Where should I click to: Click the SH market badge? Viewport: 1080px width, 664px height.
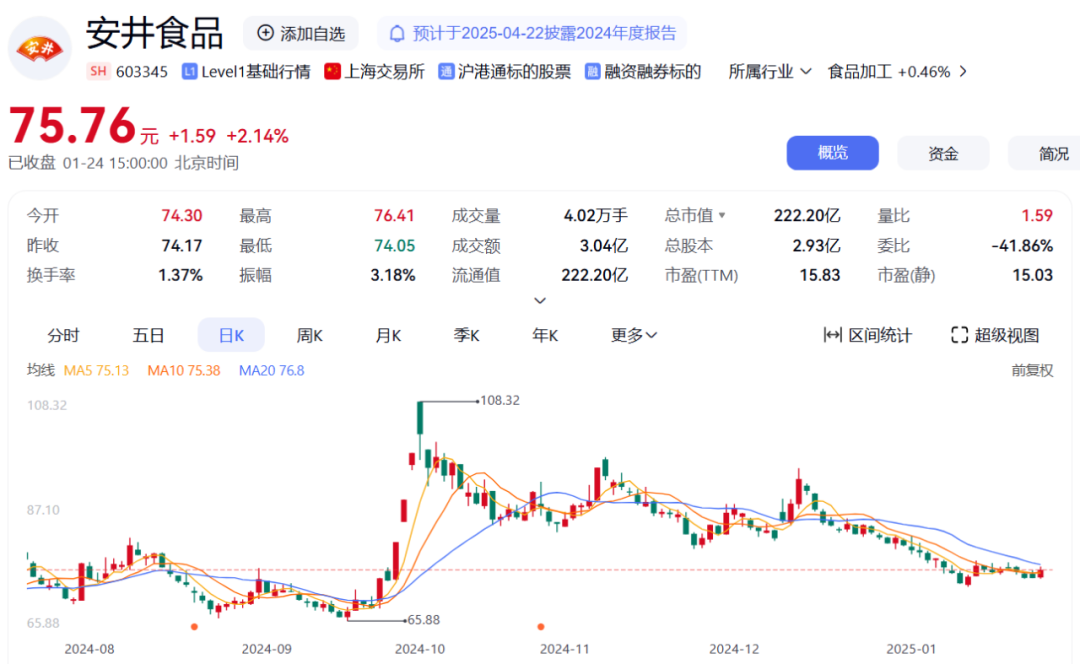pos(98,72)
